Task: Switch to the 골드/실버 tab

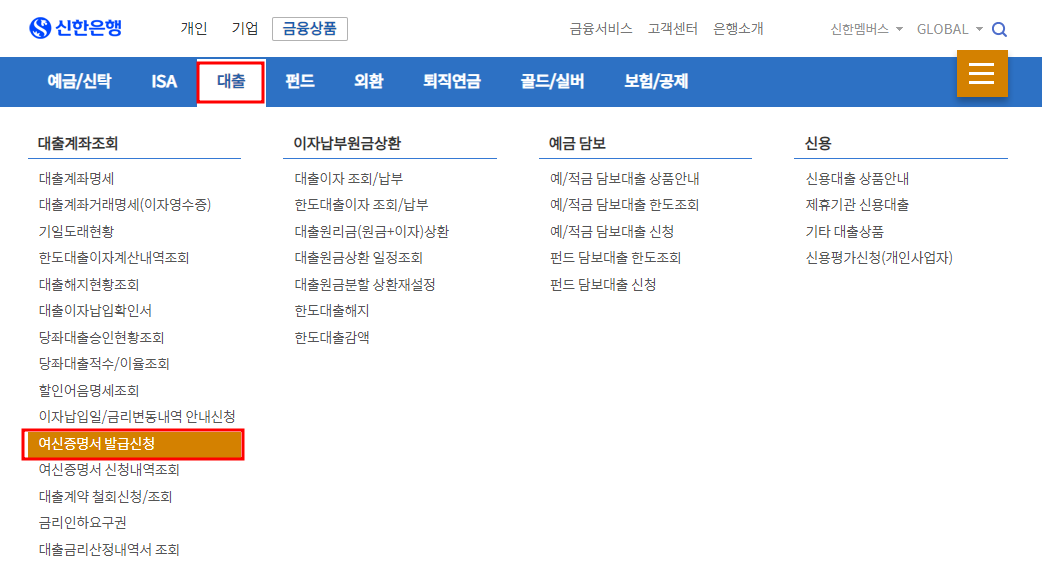Action: (552, 81)
